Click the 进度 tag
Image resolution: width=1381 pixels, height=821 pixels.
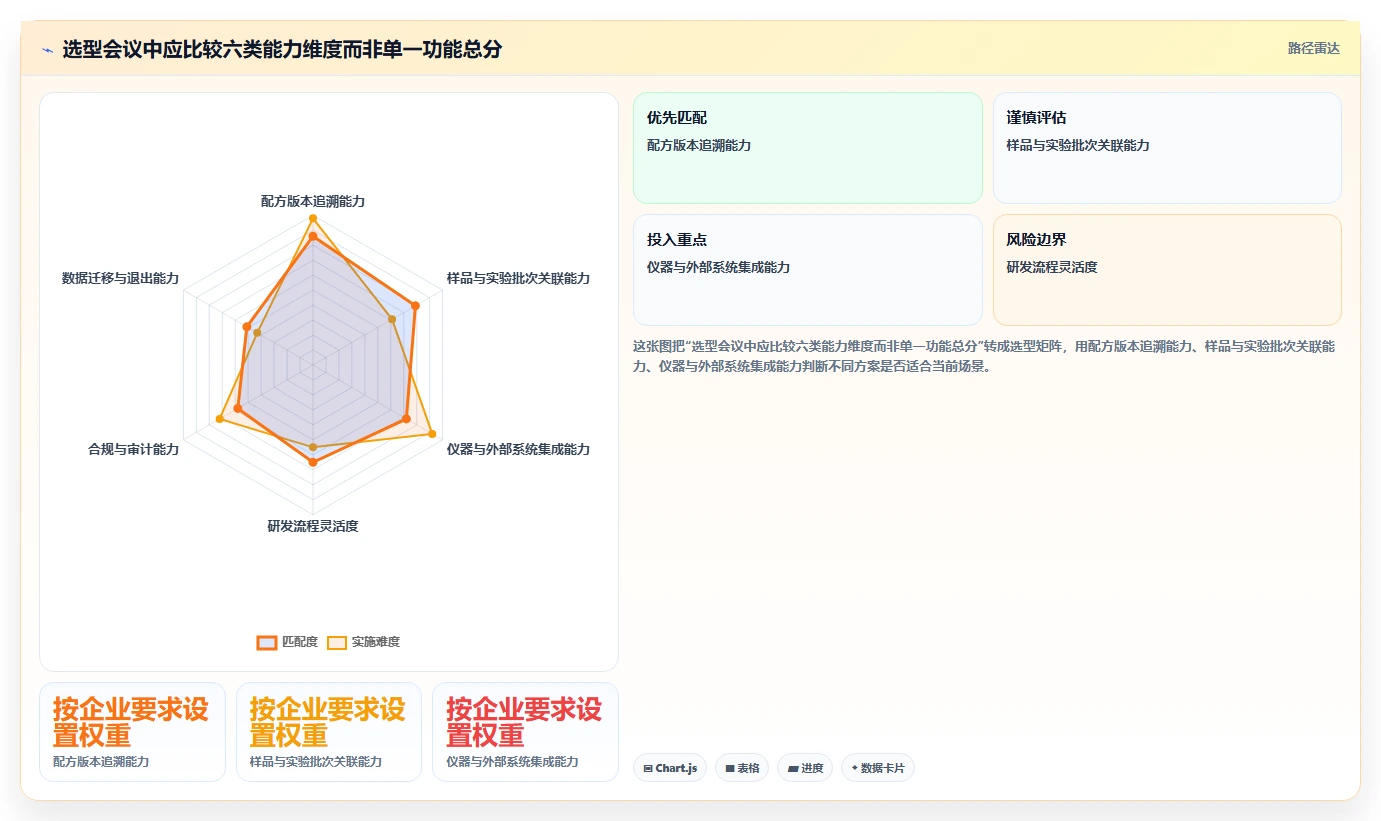805,768
